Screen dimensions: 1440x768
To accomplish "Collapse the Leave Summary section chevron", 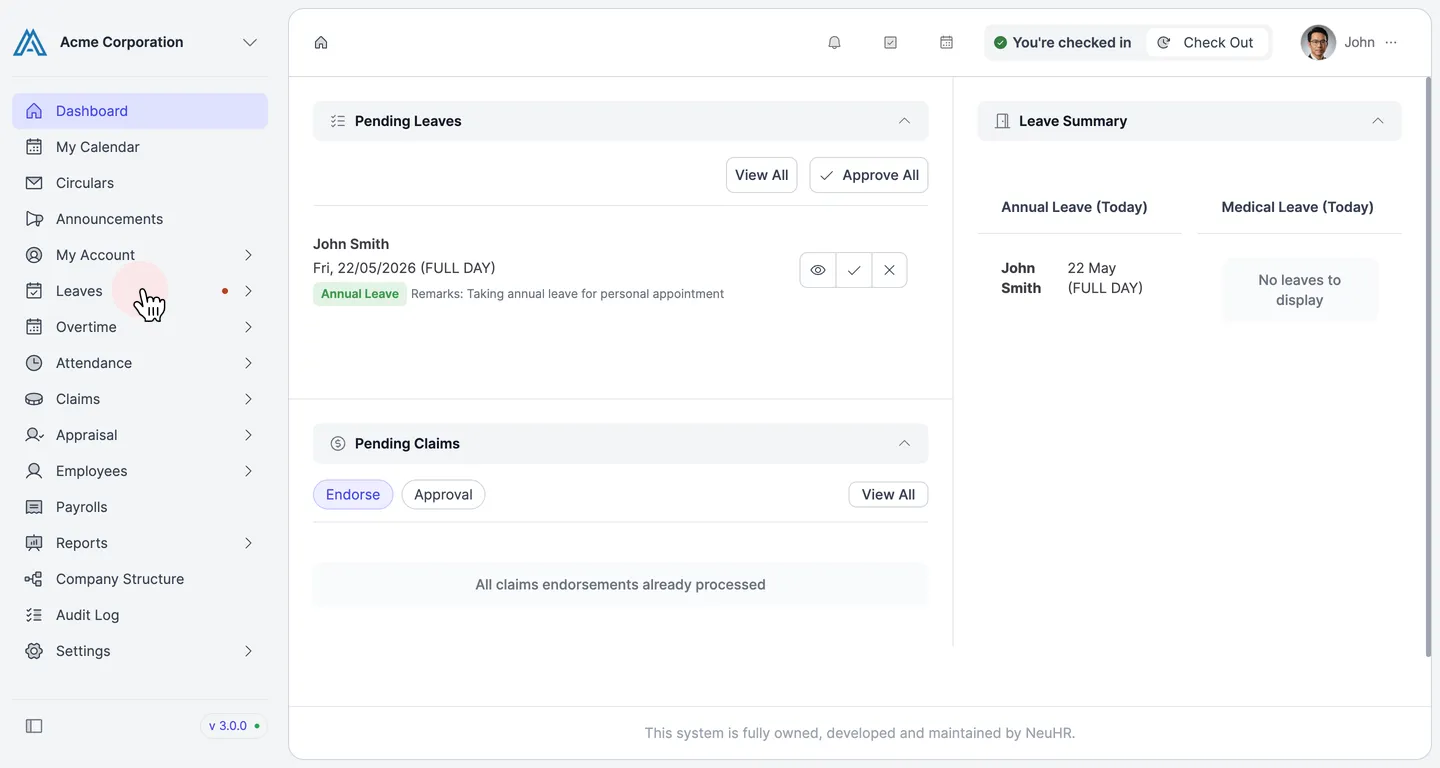I will 1378,121.
